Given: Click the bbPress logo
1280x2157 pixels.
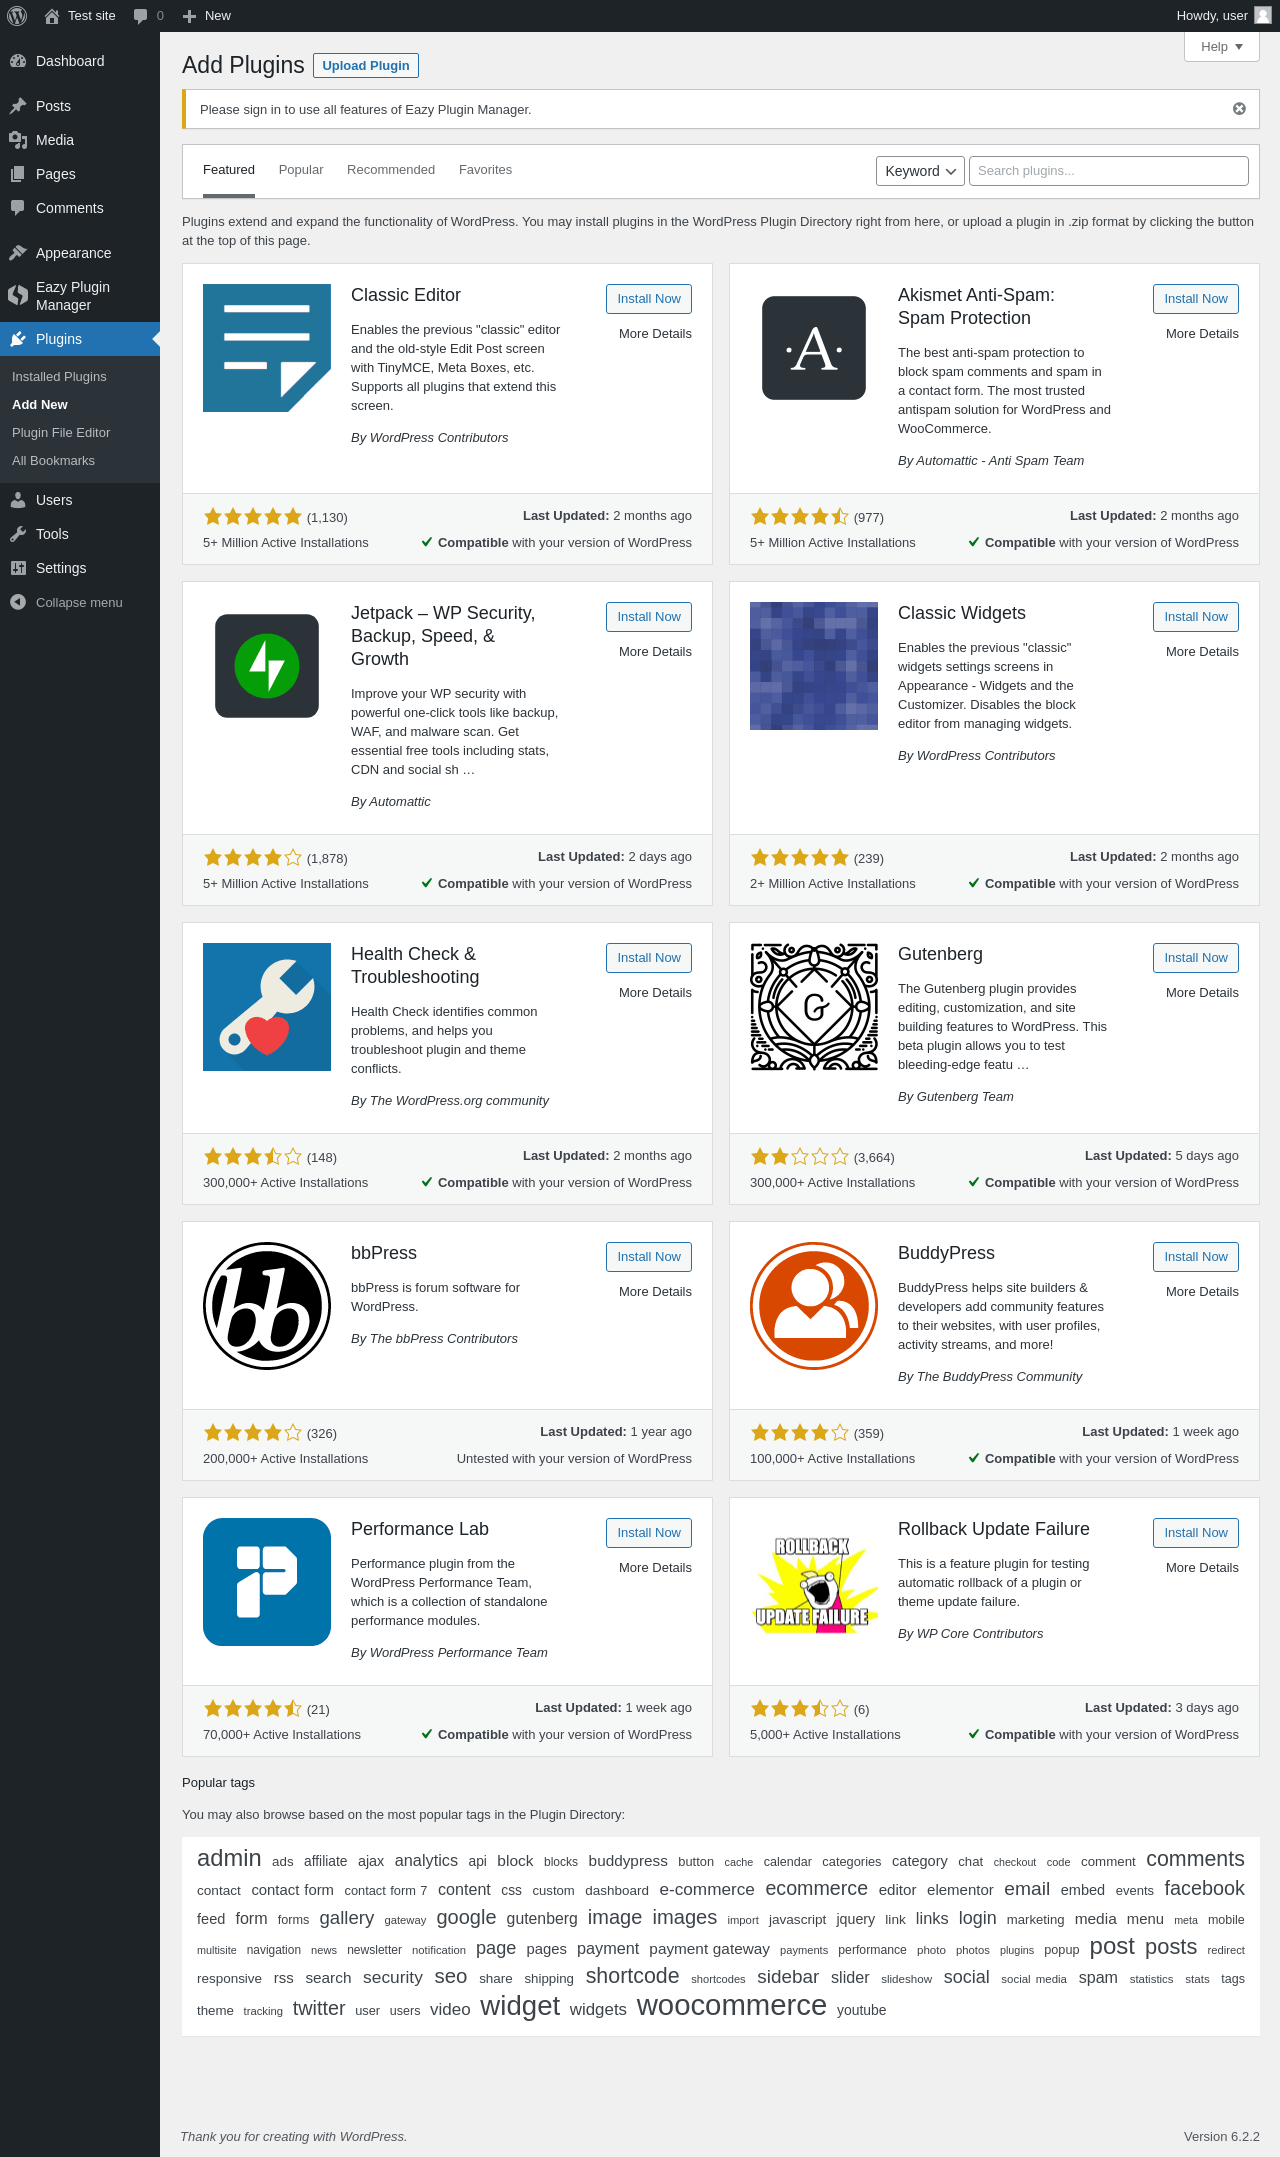Looking at the screenshot, I should (x=267, y=1306).
